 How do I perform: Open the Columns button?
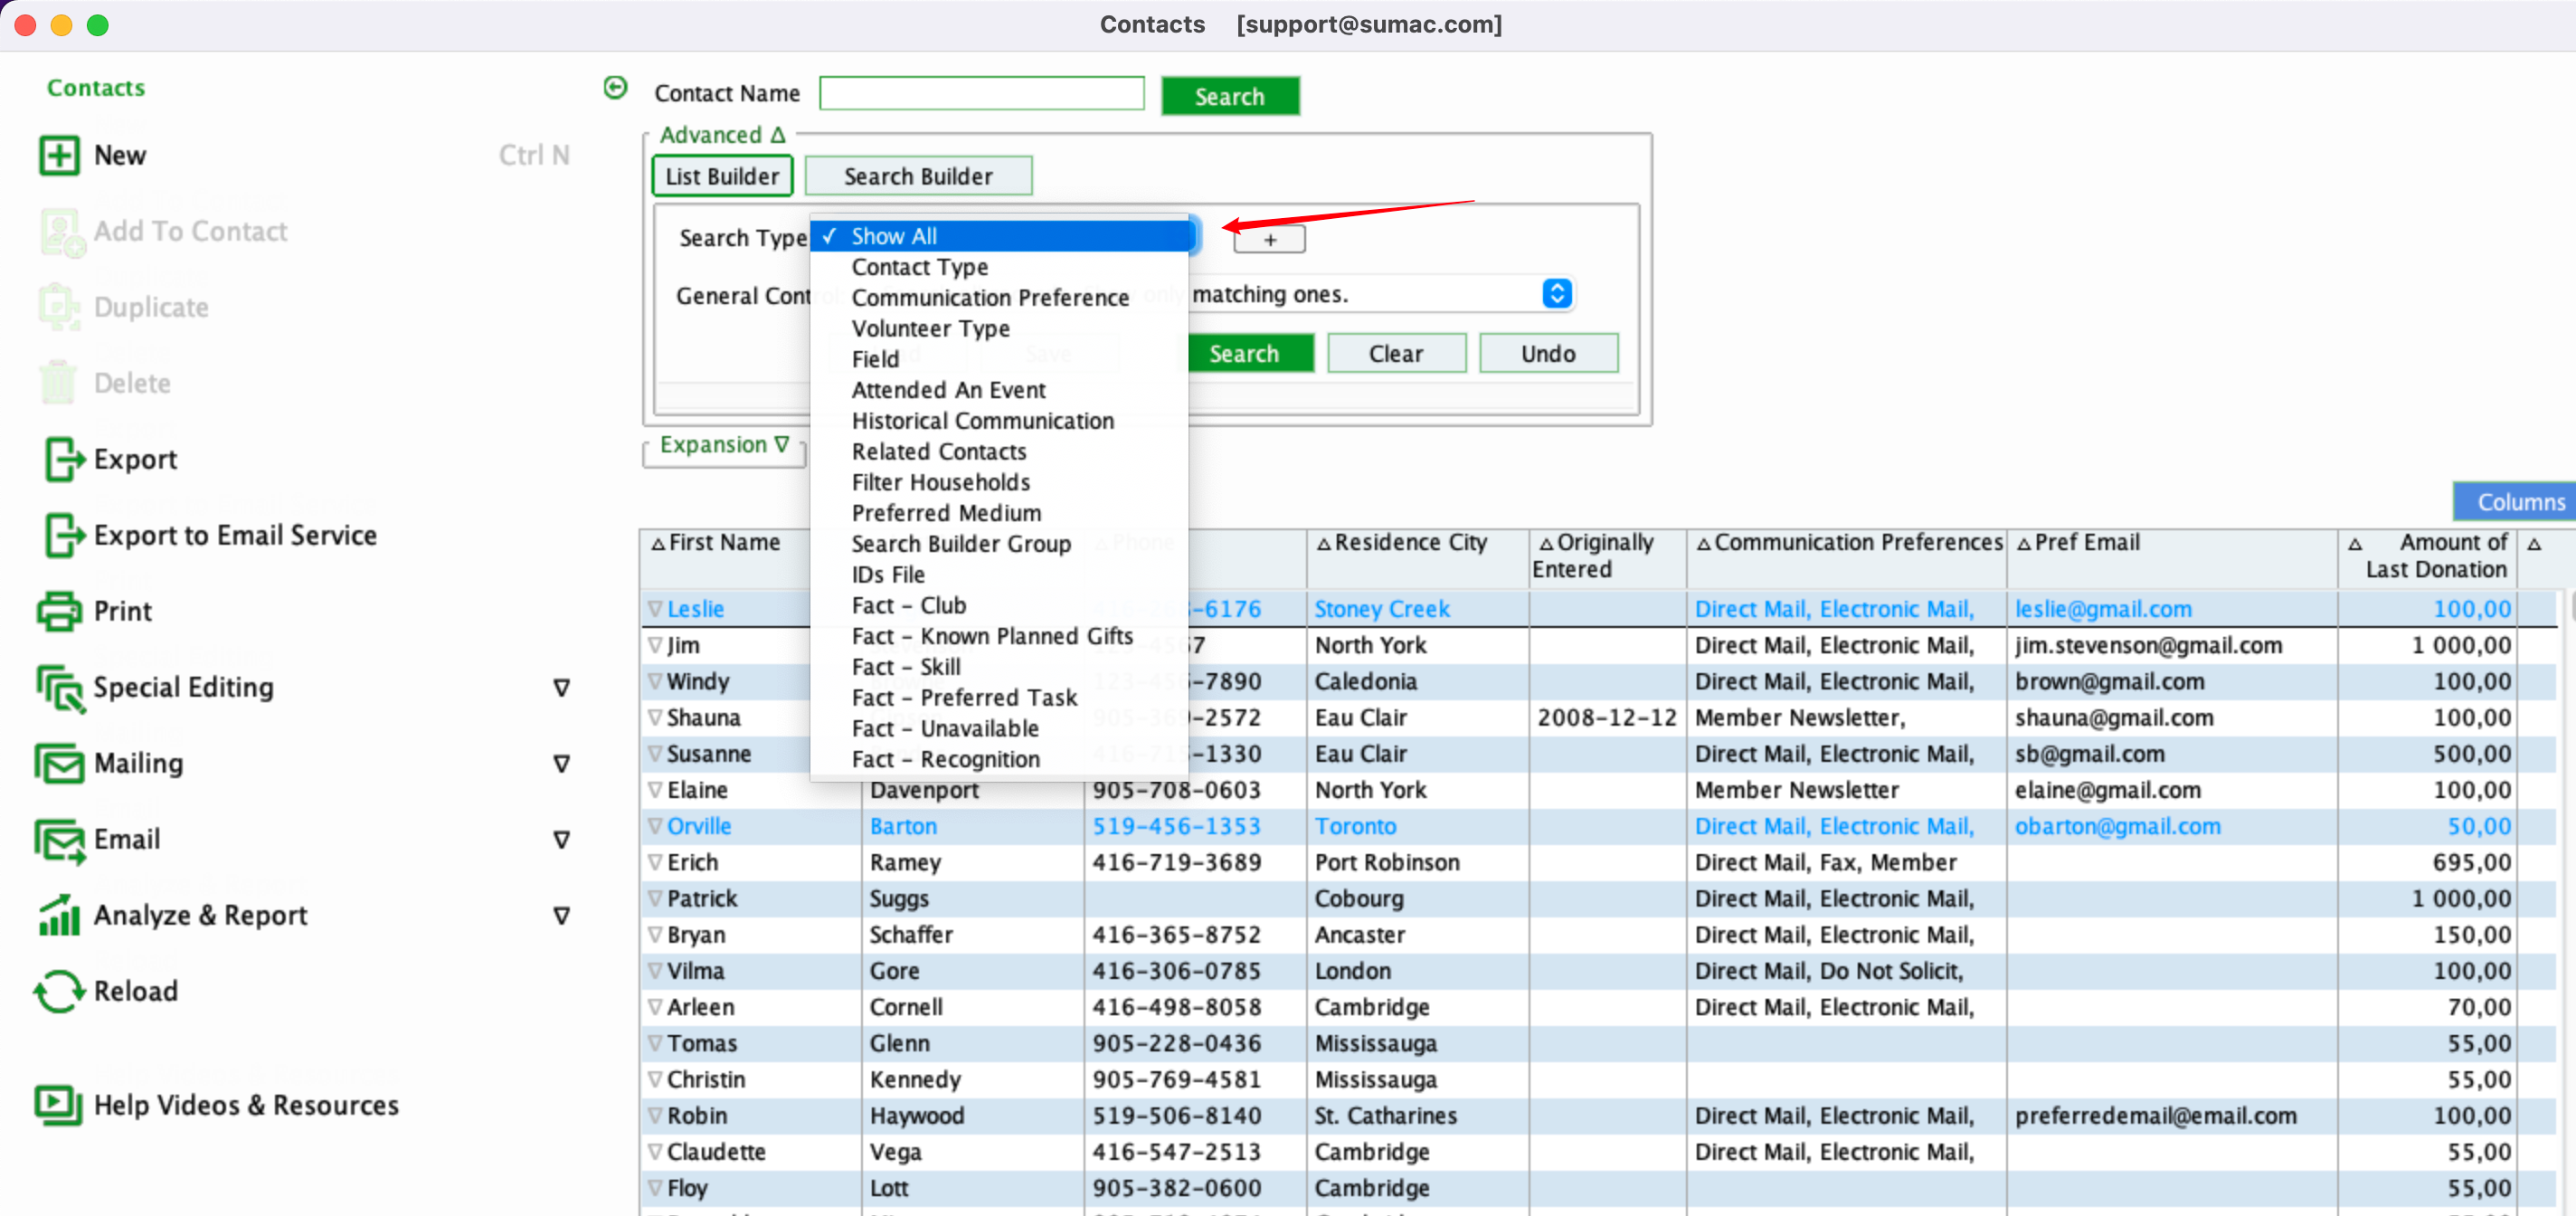(x=2516, y=502)
